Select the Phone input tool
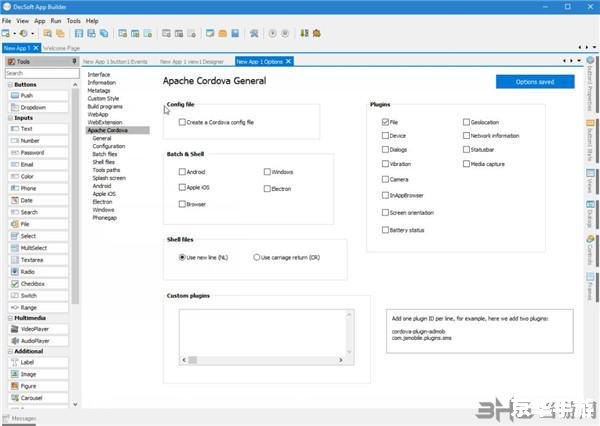Image resolution: width=600 pixels, height=426 pixels. coord(38,188)
